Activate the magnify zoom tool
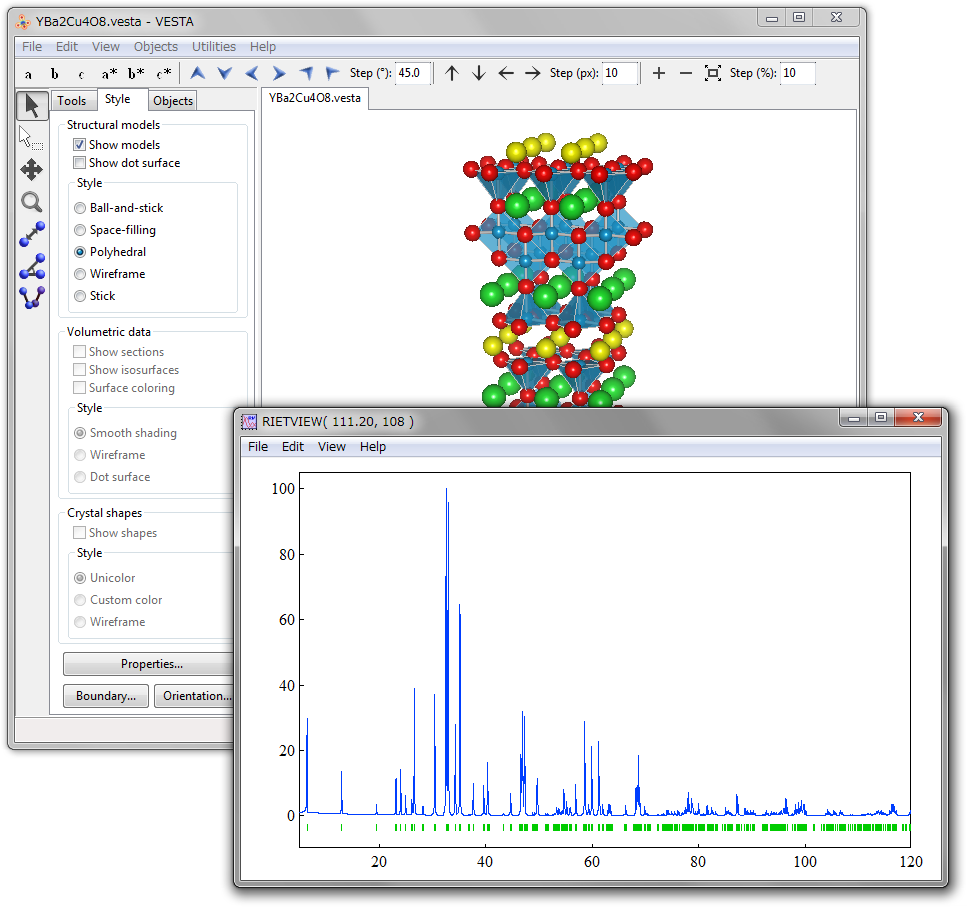Viewport: 967px width, 907px height. click(x=32, y=202)
